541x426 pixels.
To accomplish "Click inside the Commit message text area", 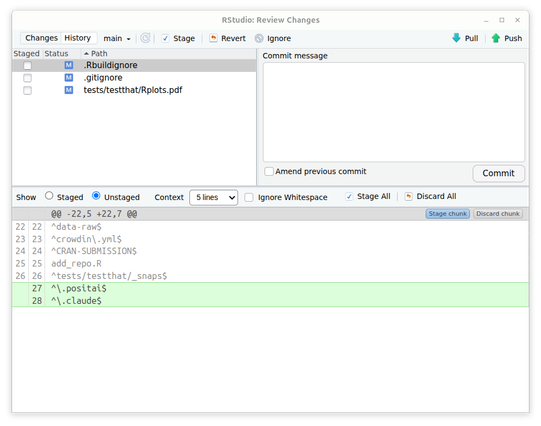I will (x=394, y=112).
